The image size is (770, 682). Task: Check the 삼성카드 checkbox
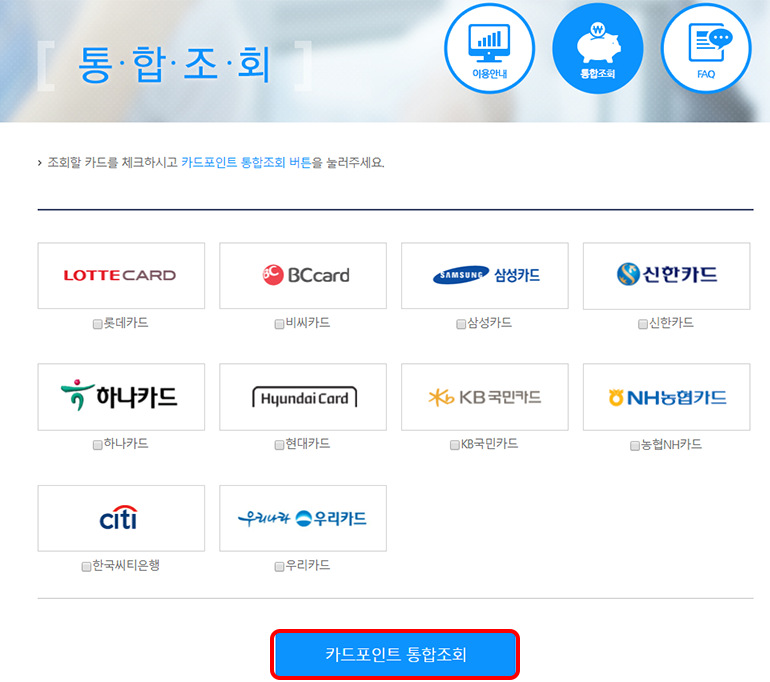[x=461, y=324]
